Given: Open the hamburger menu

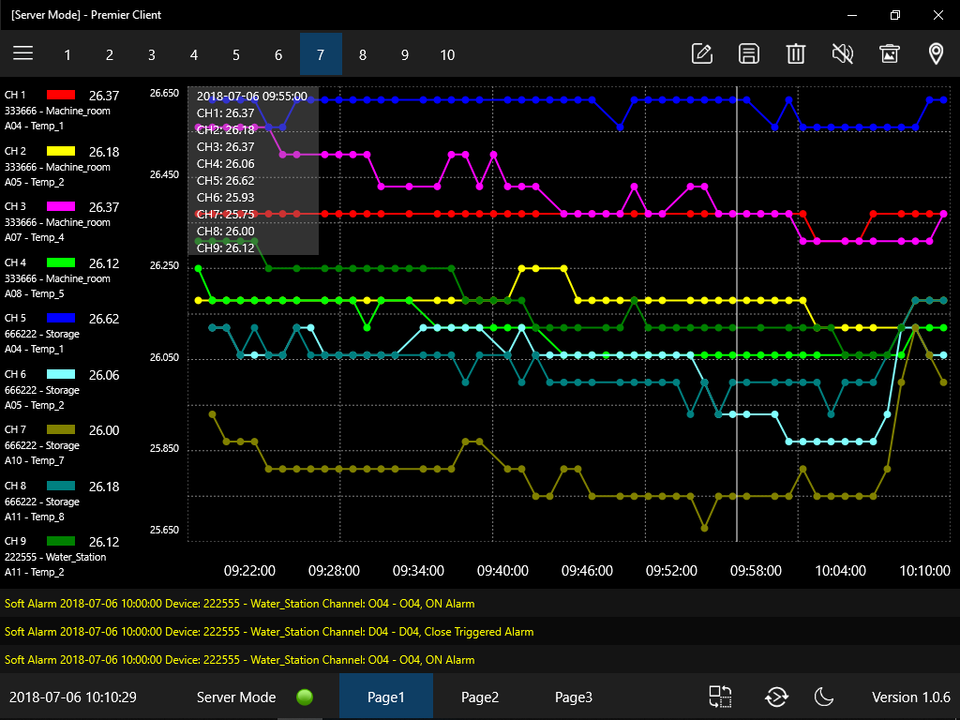Looking at the screenshot, I should point(23,54).
